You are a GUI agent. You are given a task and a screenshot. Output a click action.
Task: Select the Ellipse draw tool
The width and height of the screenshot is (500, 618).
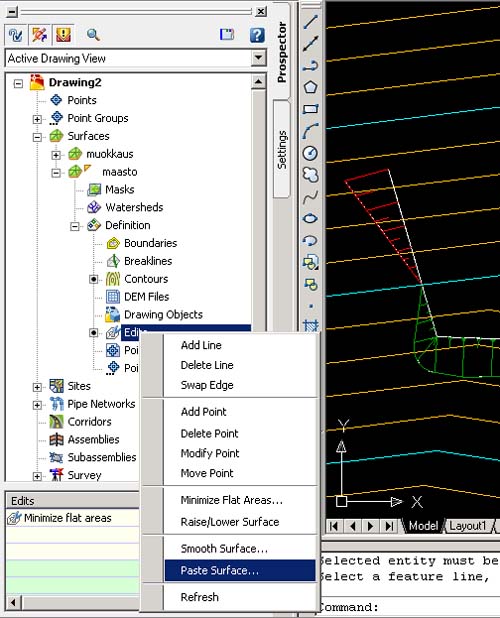coord(310,218)
